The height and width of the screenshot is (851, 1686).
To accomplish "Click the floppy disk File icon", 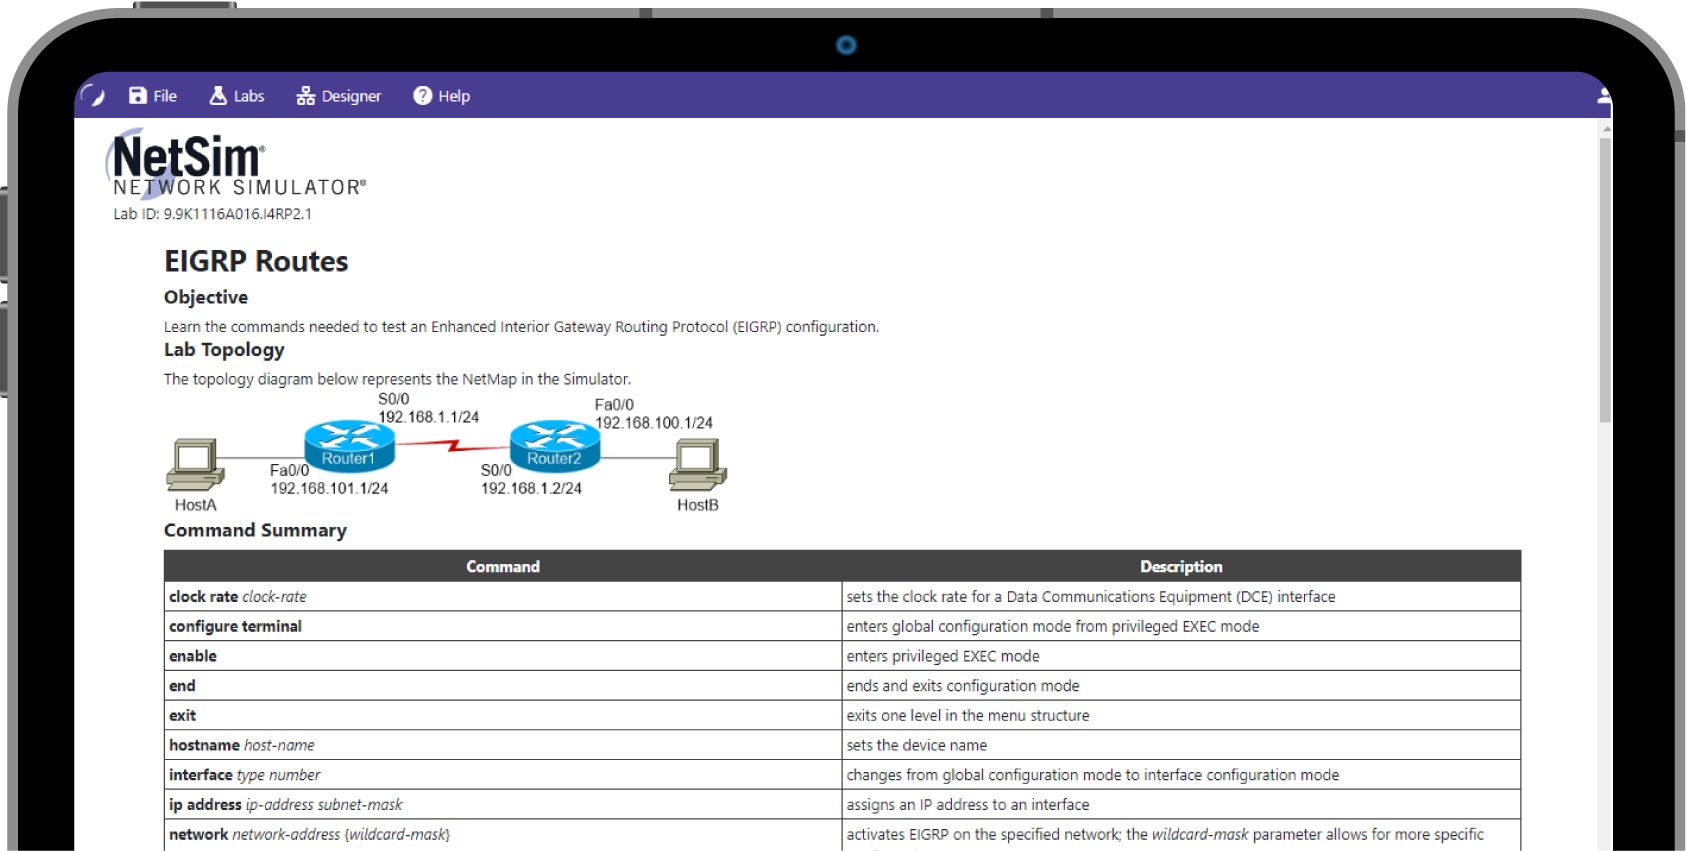I will click(138, 96).
